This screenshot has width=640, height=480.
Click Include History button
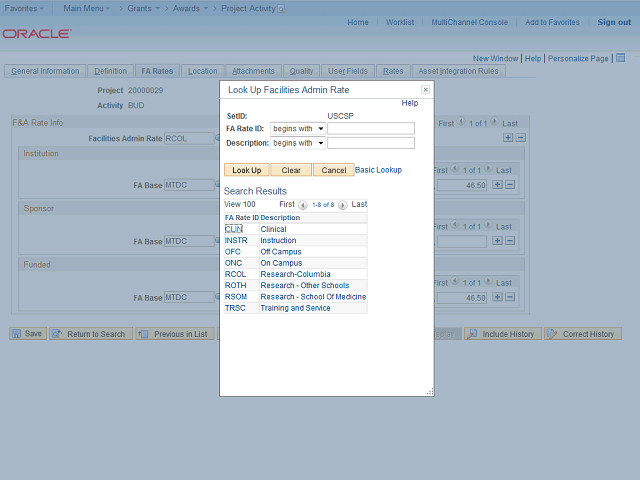(x=502, y=333)
